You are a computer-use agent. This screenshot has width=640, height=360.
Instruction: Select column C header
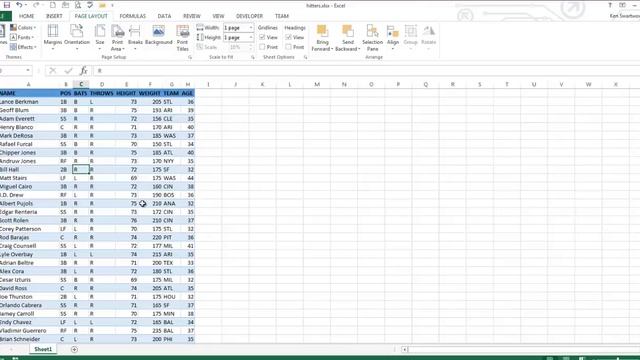pos(81,84)
